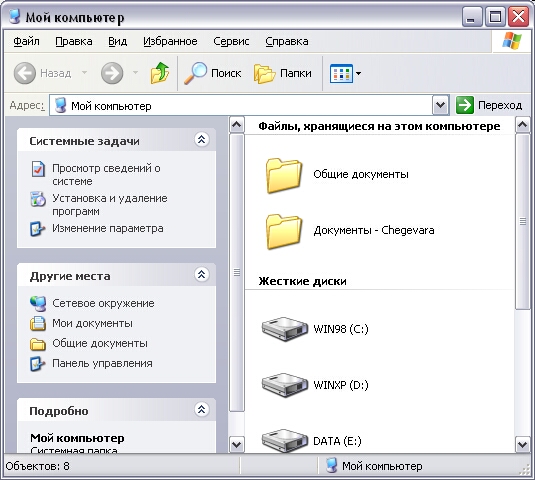The height and width of the screenshot is (480, 535).
Task: Open Сетевое окружение link
Action: click(x=103, y=303)
